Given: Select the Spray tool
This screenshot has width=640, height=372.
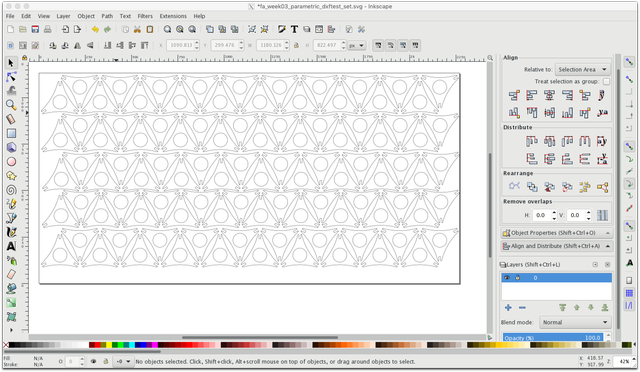Looking at the screenshot, I should tap(11, 261).
